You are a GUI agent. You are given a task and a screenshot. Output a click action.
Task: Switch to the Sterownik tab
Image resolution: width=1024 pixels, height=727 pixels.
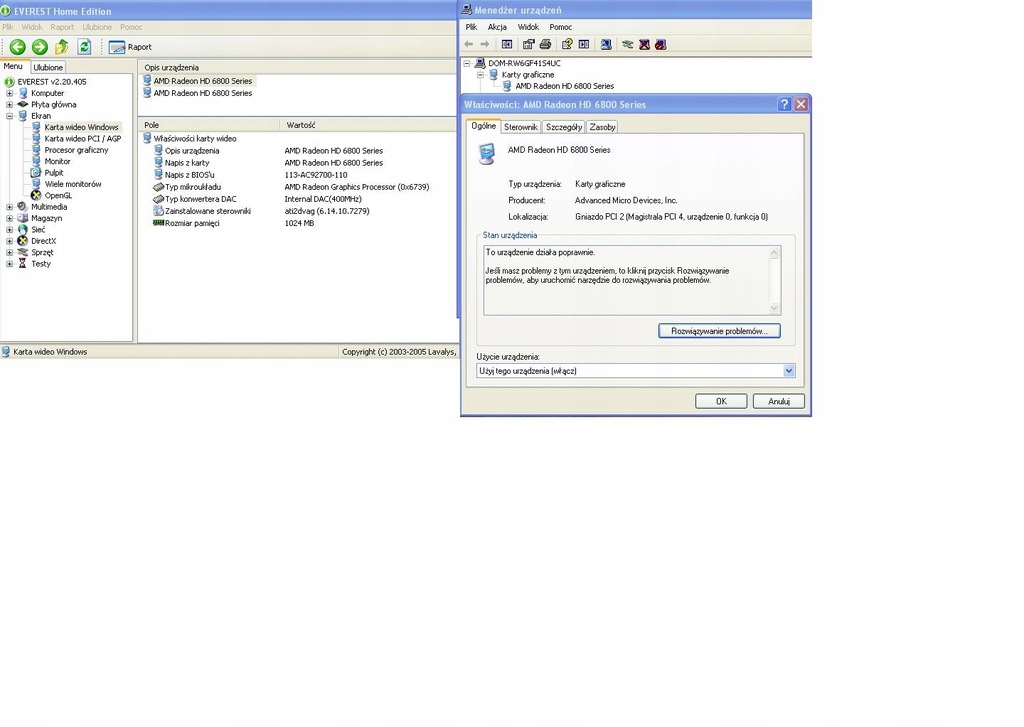[x=520, y=127]
